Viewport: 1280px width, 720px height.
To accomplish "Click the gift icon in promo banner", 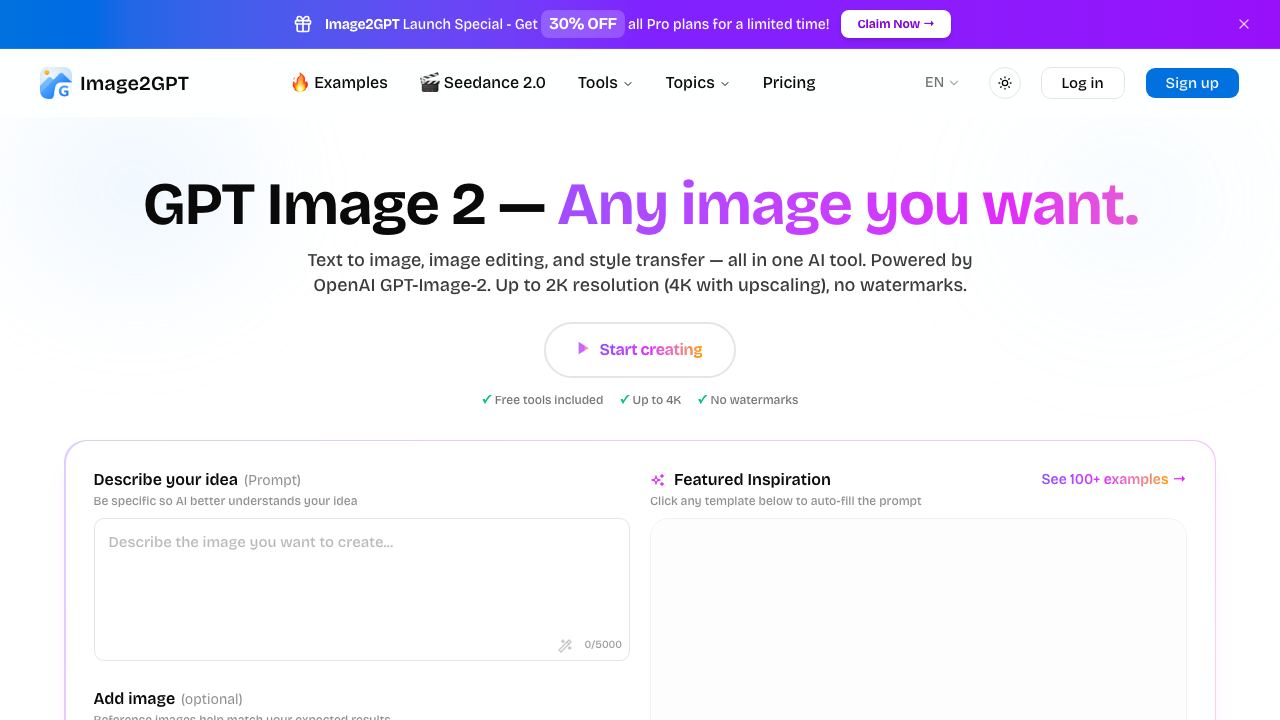I will [303, 24].
